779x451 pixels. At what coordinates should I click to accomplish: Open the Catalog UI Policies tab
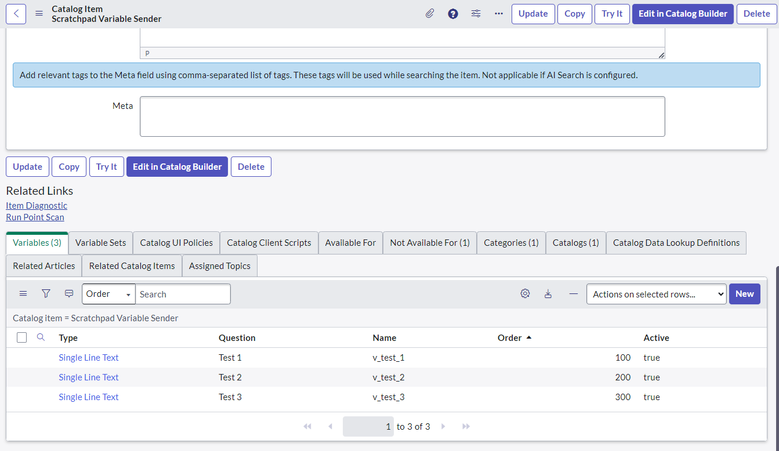(176, 243)
